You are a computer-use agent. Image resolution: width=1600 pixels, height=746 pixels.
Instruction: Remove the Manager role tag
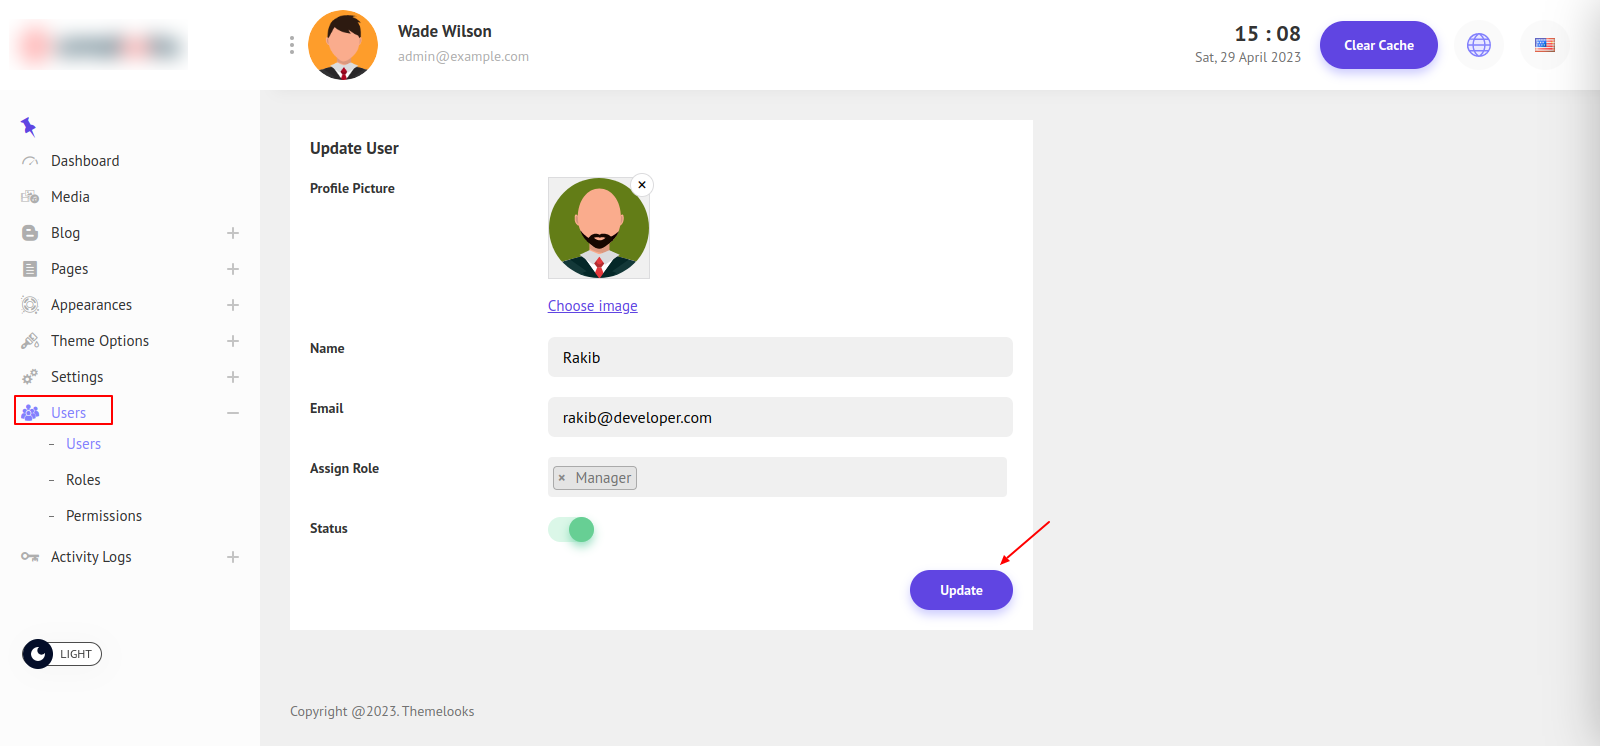pyautogui.click(x=562, y=478)
